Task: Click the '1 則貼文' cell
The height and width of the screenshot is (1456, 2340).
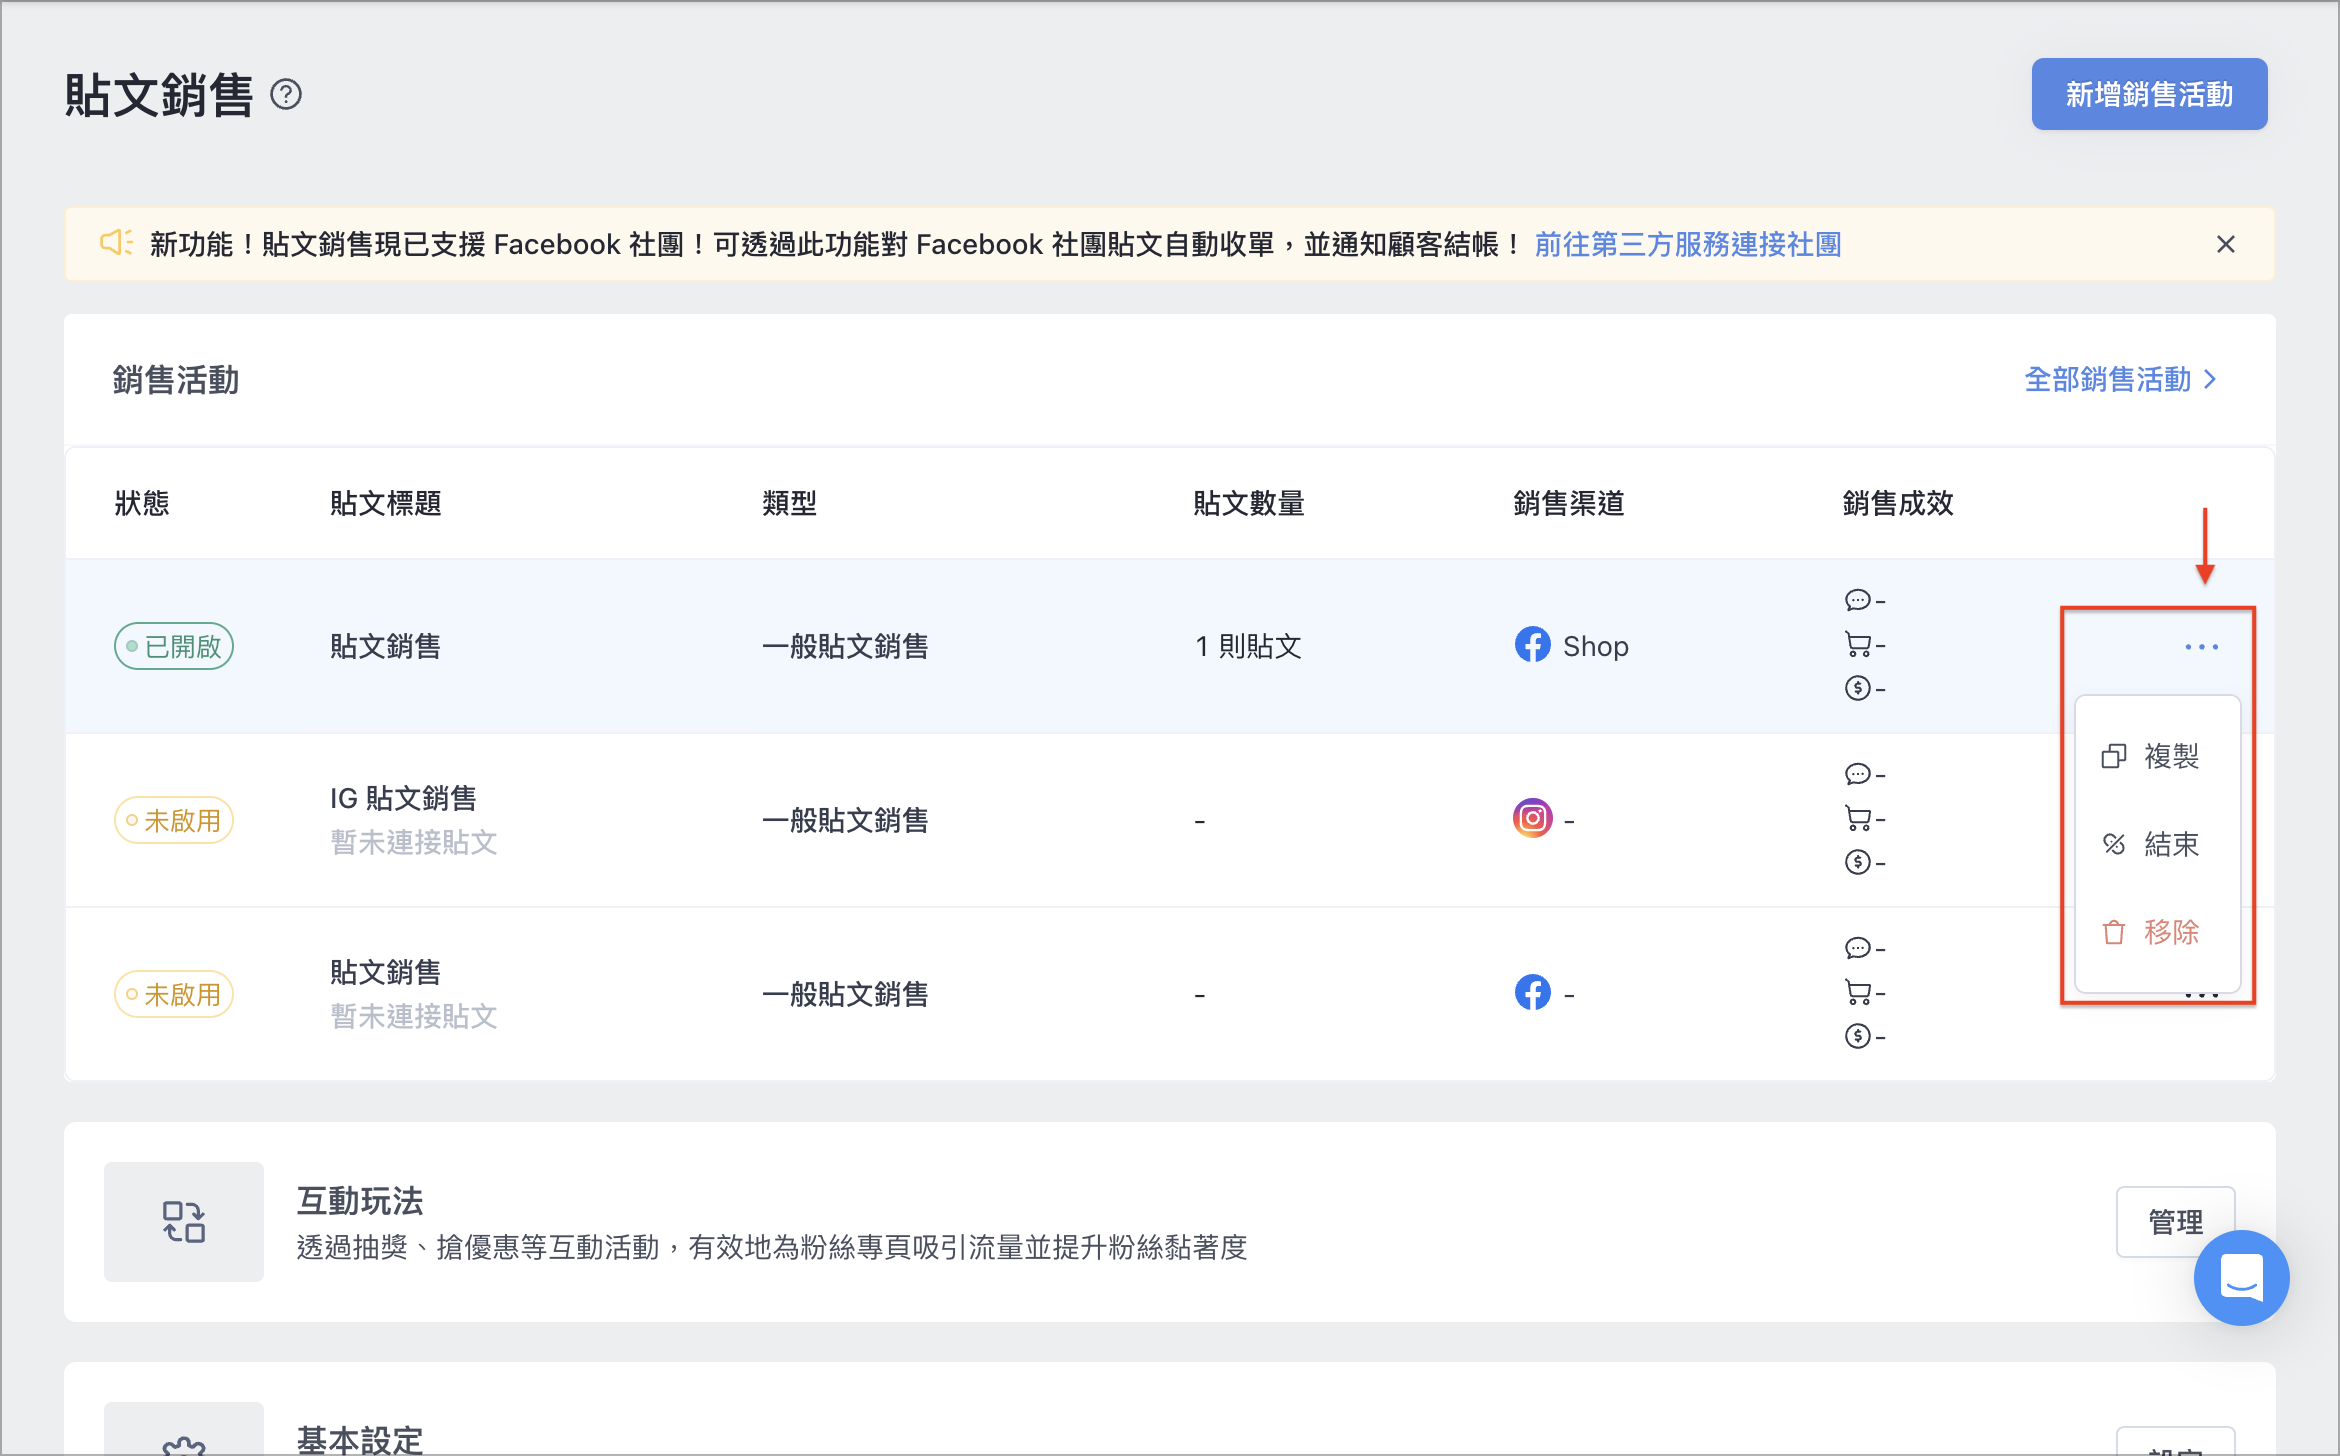Action: tap(1248, 647)
